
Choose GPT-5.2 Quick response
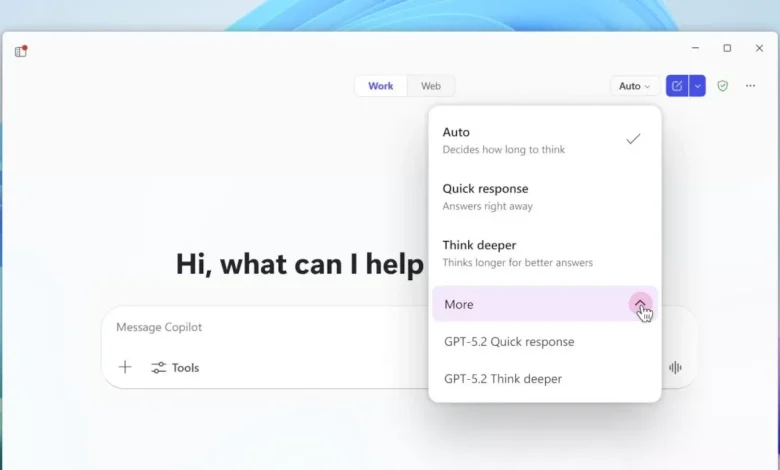pos(545,342)
